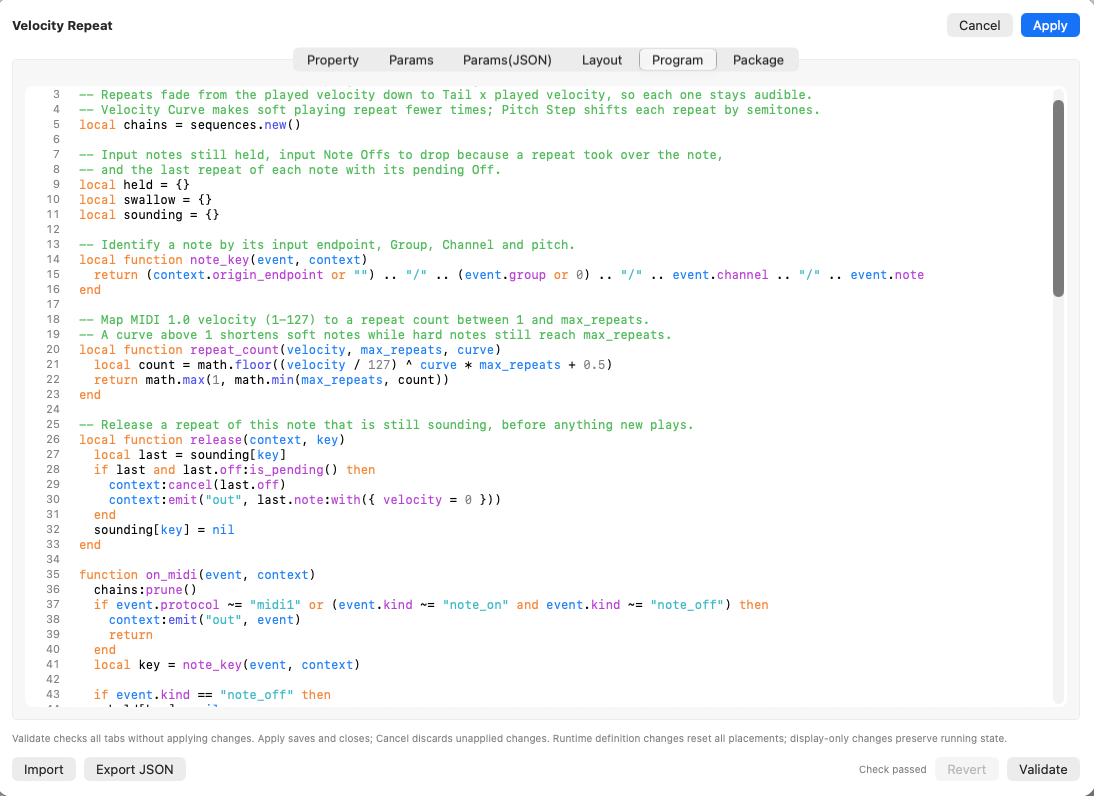Click comment 'Input notes still held' line 7
The width and height of the screenshot is (1094, 796).
pos(400,155)
